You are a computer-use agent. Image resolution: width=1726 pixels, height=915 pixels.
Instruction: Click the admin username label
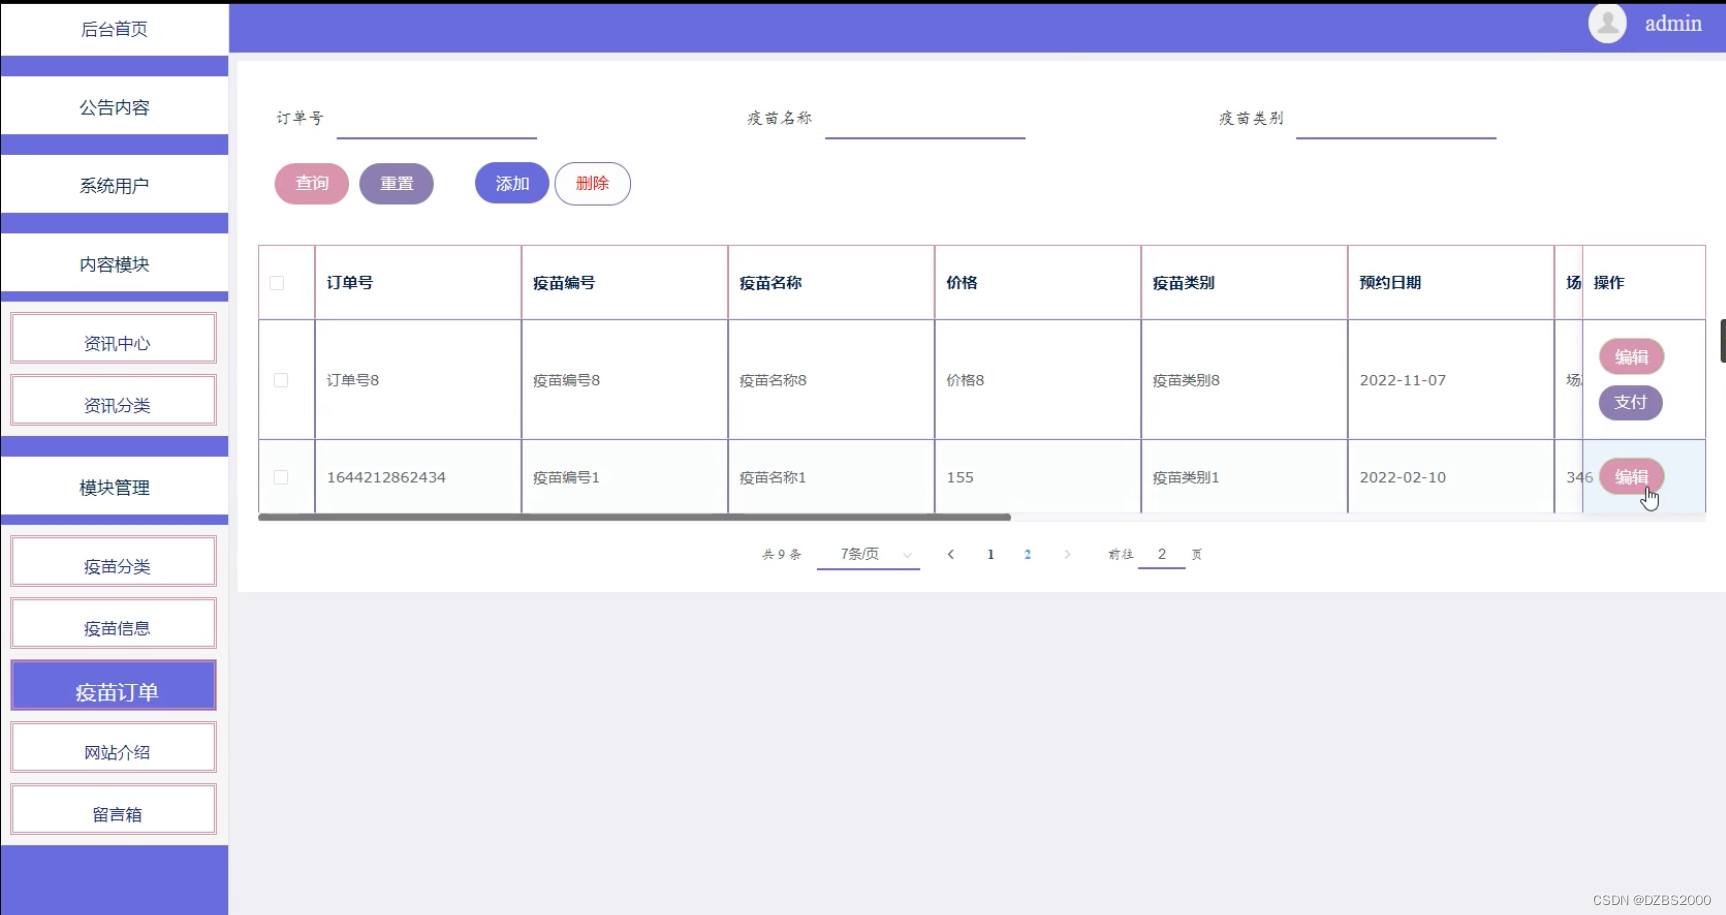tap(1673, 23)
